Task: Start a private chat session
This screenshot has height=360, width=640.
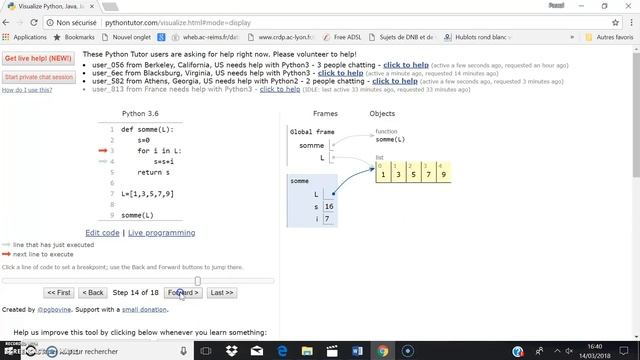Action: (x=39, y=77)
